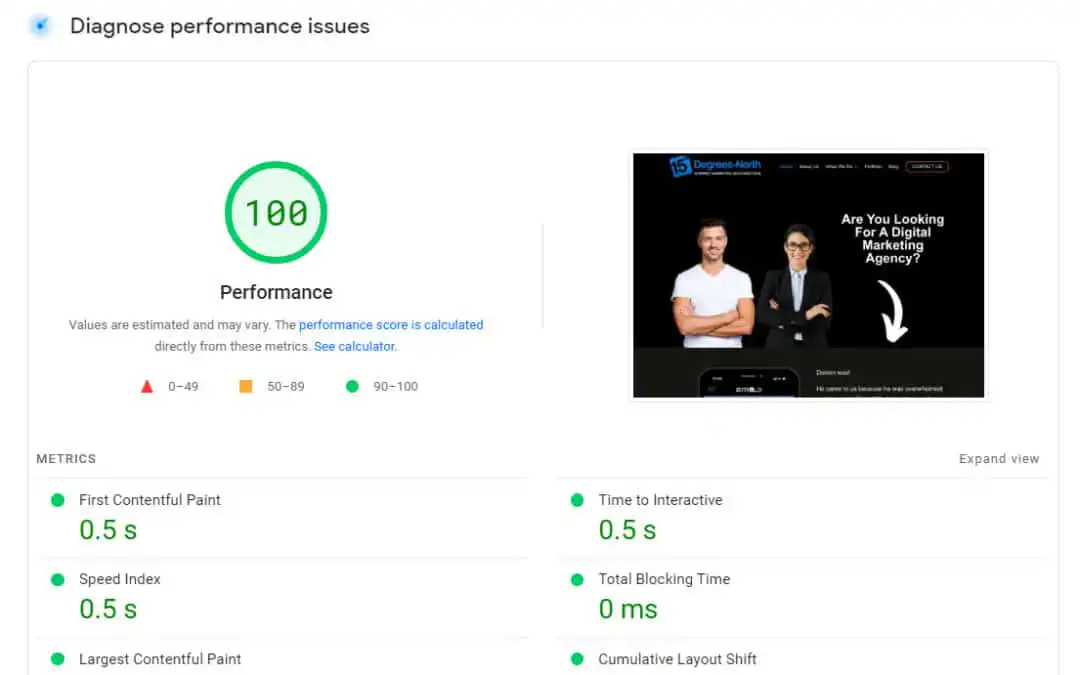Viewport: 1080px width, 675px height.
Task: Click the Time to Interactive 0.5 s value
Action: [627, 530]
